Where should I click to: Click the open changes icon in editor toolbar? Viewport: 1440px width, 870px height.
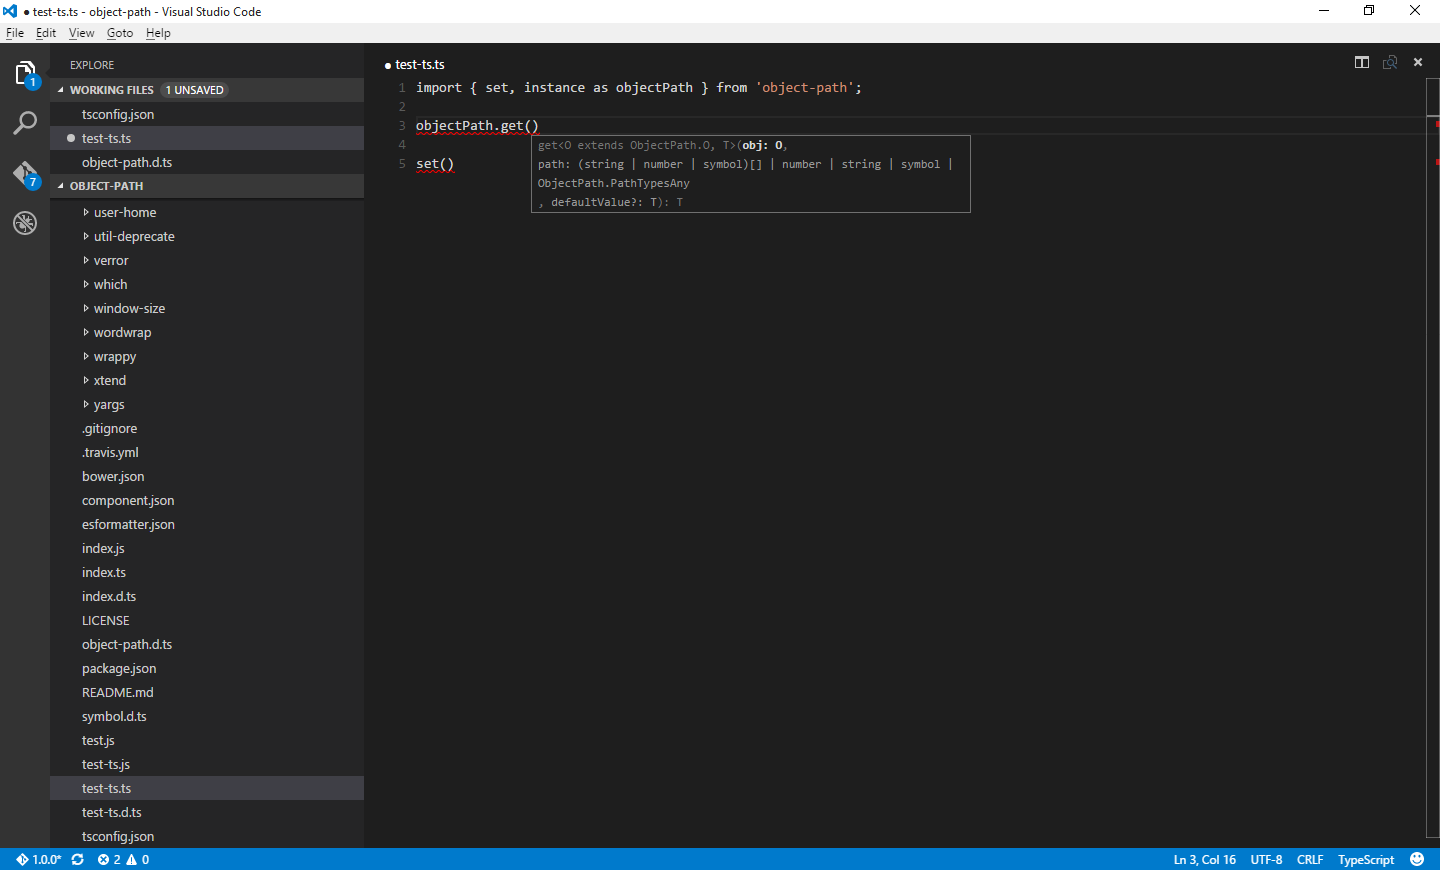(x=1390, y=62)
